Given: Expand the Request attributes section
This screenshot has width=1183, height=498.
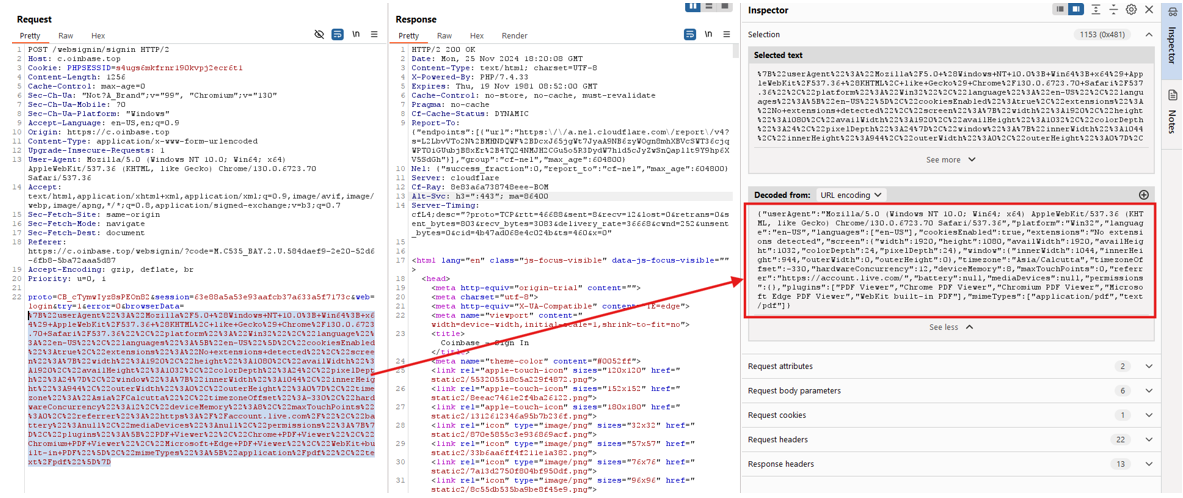Looking at the screenshot, I should pos(1149,367).
